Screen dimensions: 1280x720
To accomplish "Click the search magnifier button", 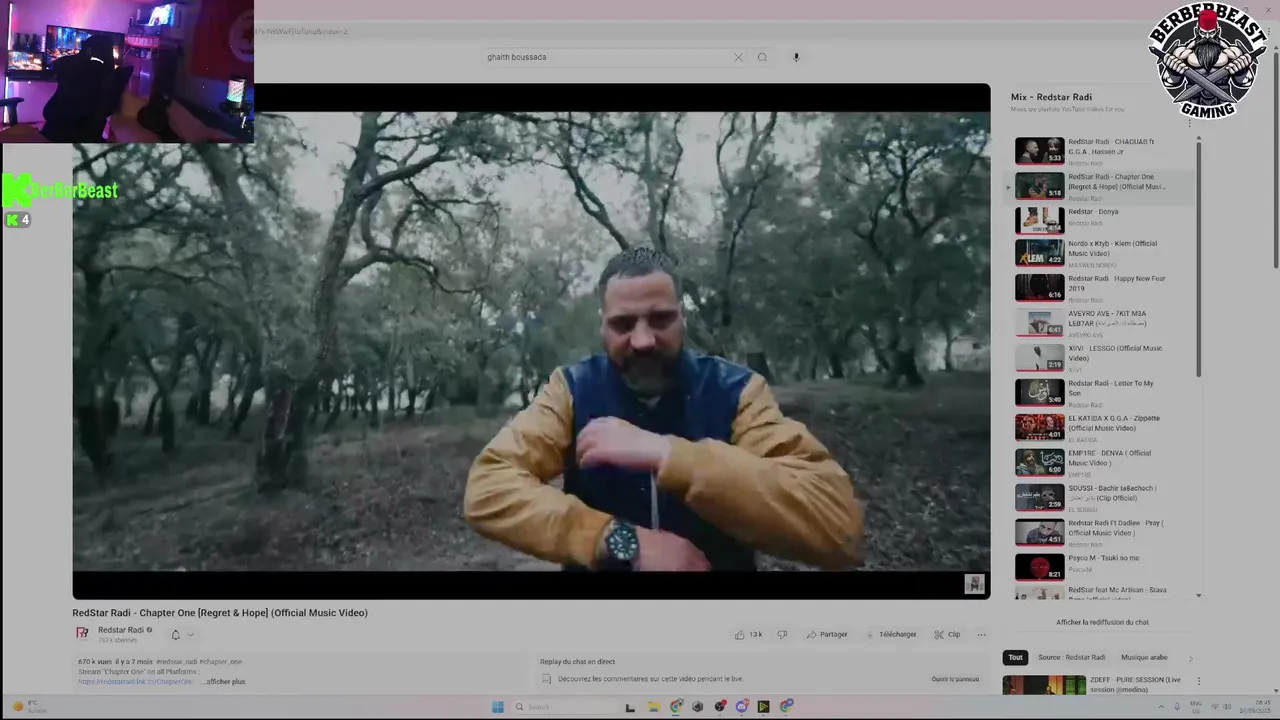I will pos(762,57).
